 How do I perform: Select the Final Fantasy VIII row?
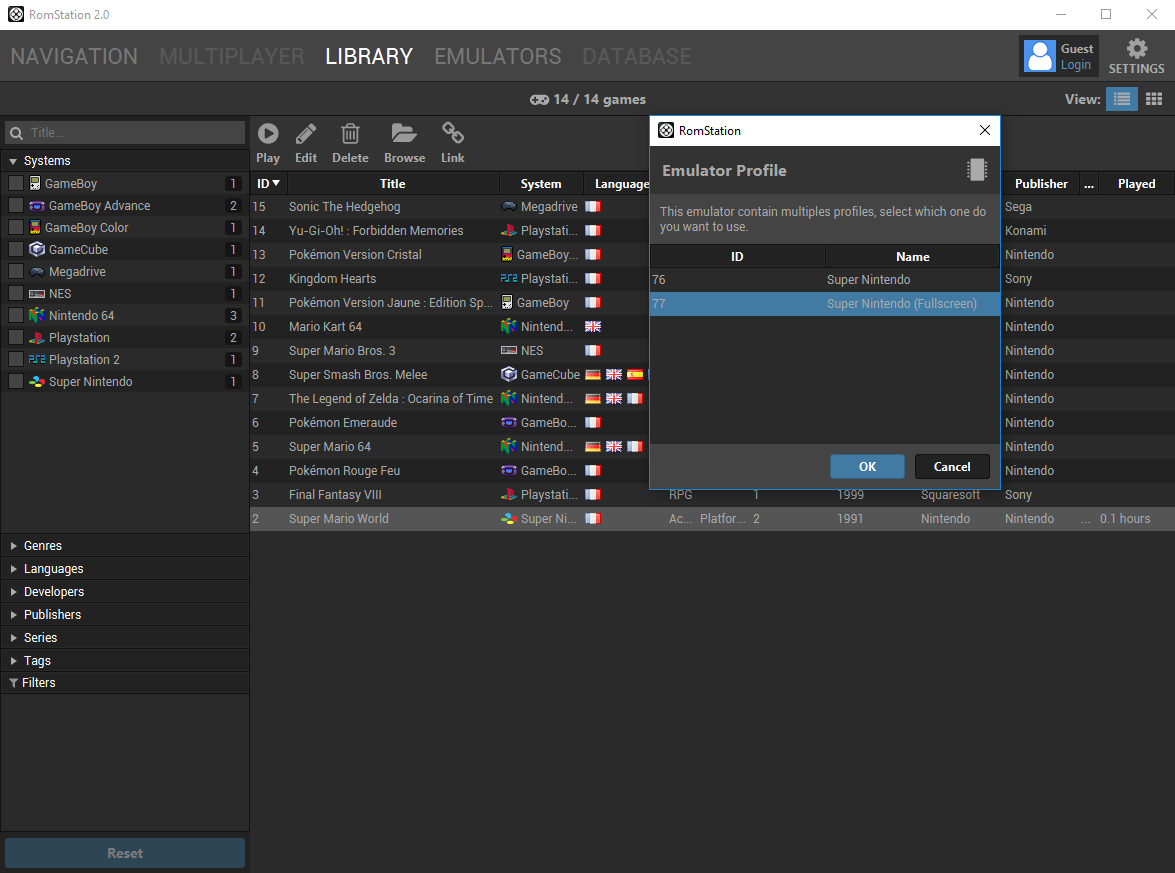pyautogui.click(x=712, y=495)
